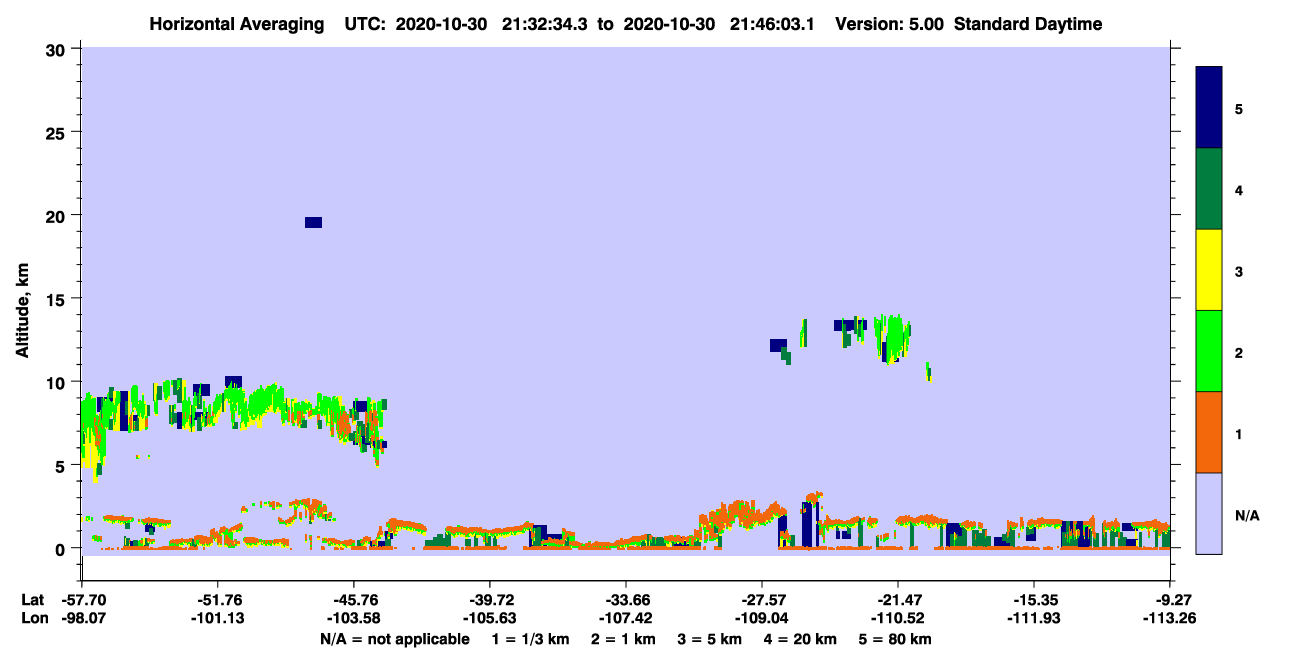Click the yellow color bar segment for 3
This screenshot has height=667, width=1300.
point(1209,270)
